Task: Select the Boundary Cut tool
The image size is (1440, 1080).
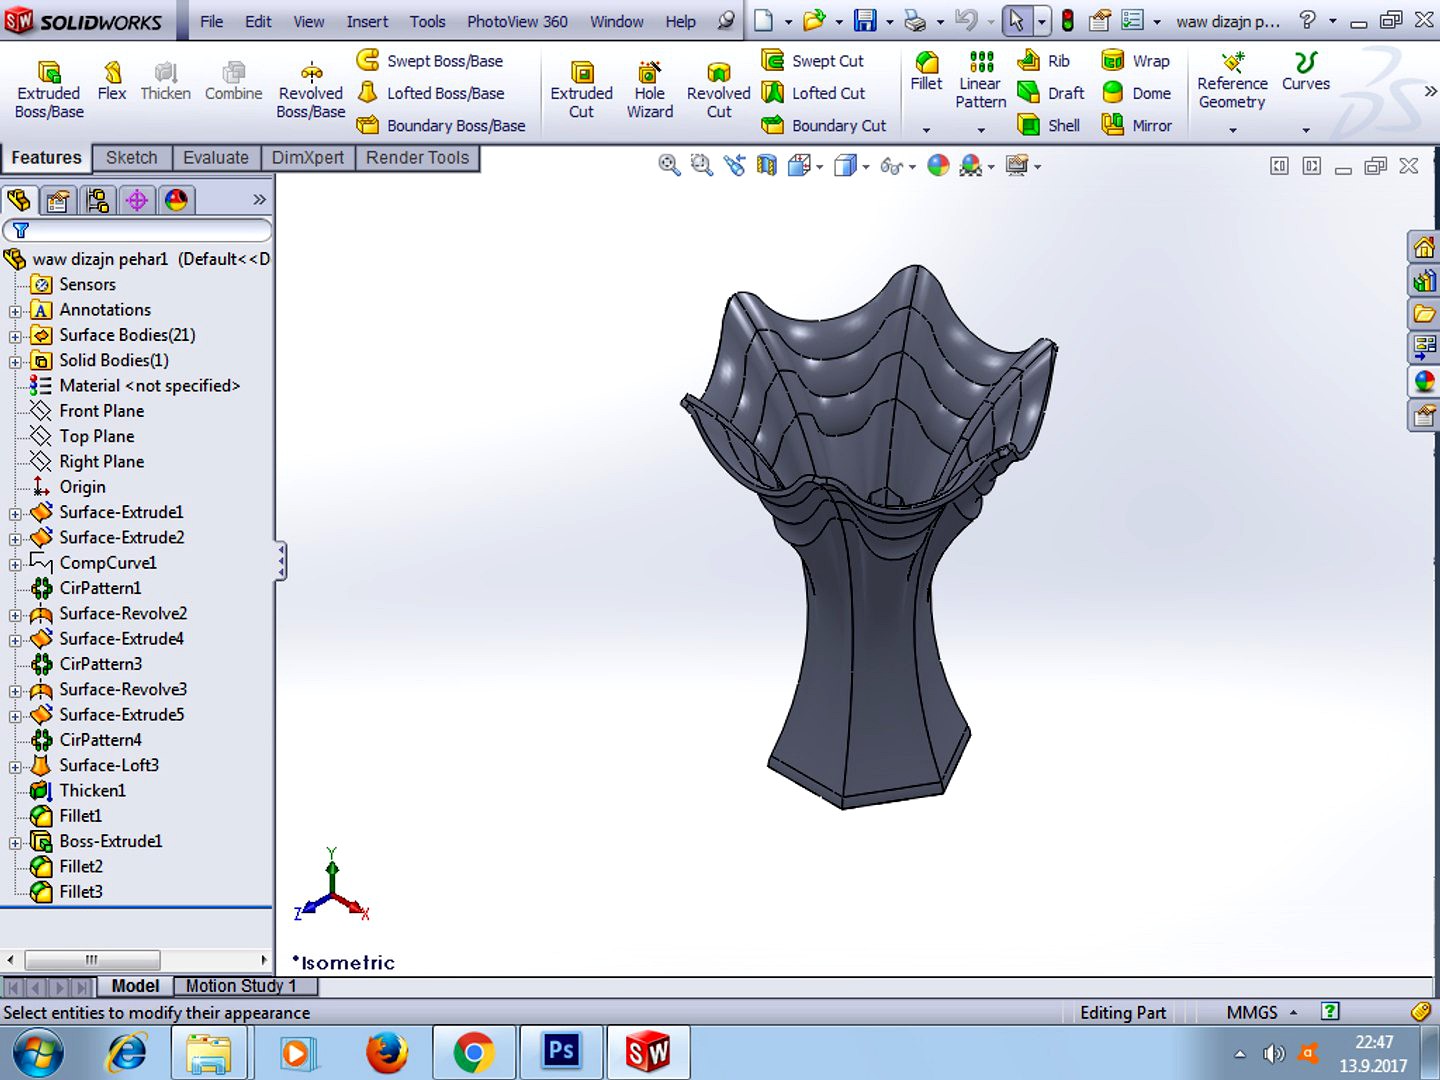Action: [824, 125]
